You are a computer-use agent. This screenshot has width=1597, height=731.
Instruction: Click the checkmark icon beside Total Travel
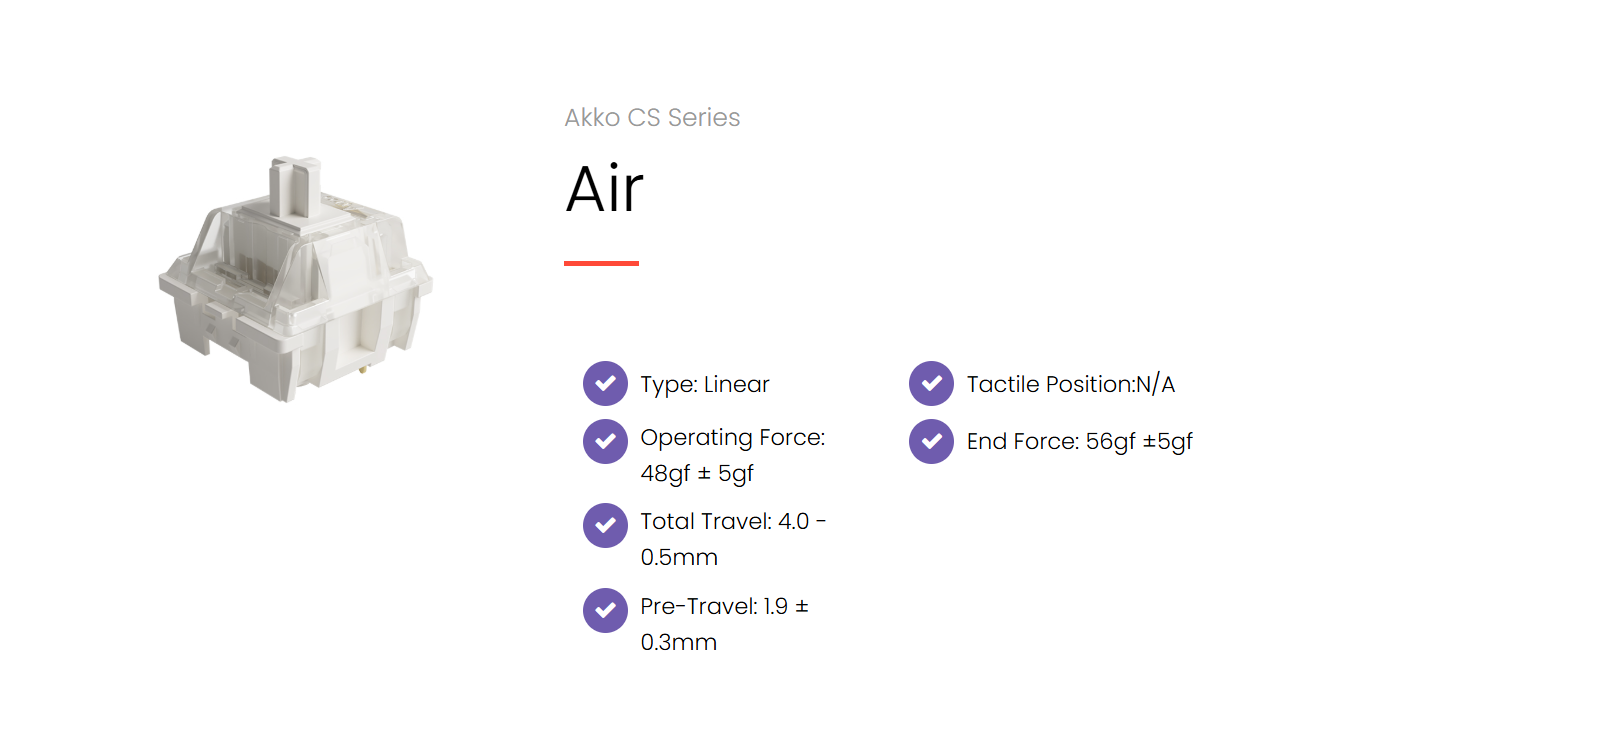click(x=605, y=525)
